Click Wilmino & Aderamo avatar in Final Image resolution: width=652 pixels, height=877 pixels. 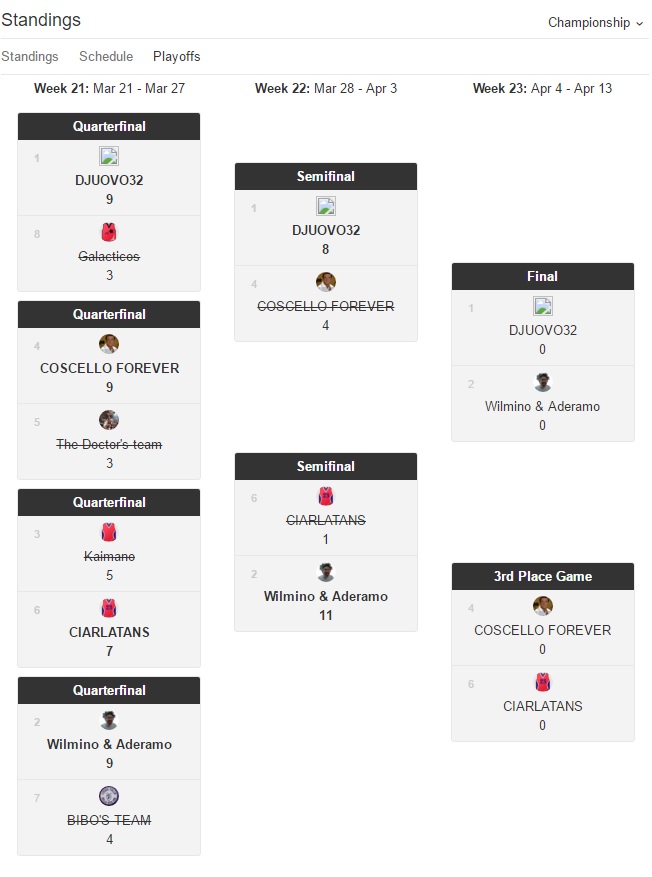543,382
